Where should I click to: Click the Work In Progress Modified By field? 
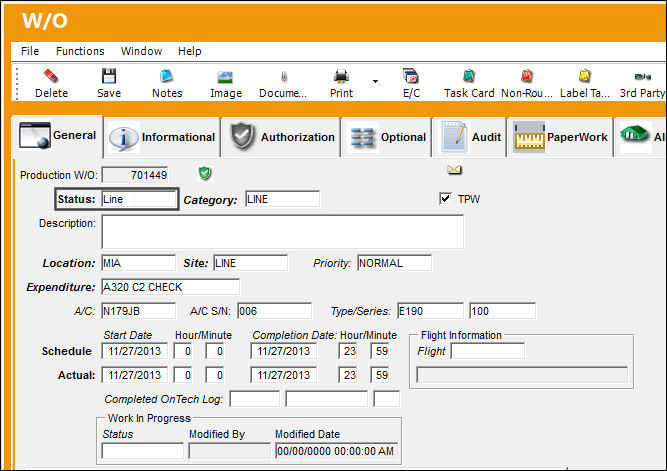229,451
